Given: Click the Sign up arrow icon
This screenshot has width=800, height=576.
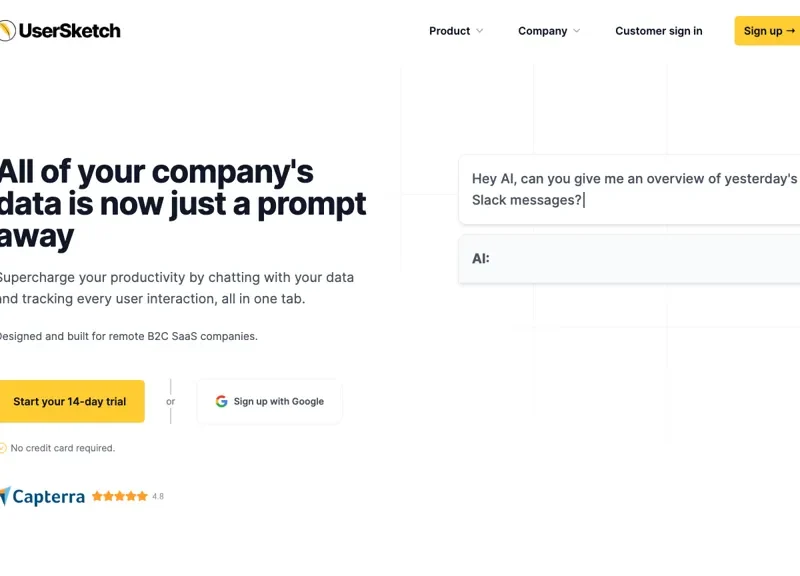Looking at the screenshot, I should tap(790, 31).
